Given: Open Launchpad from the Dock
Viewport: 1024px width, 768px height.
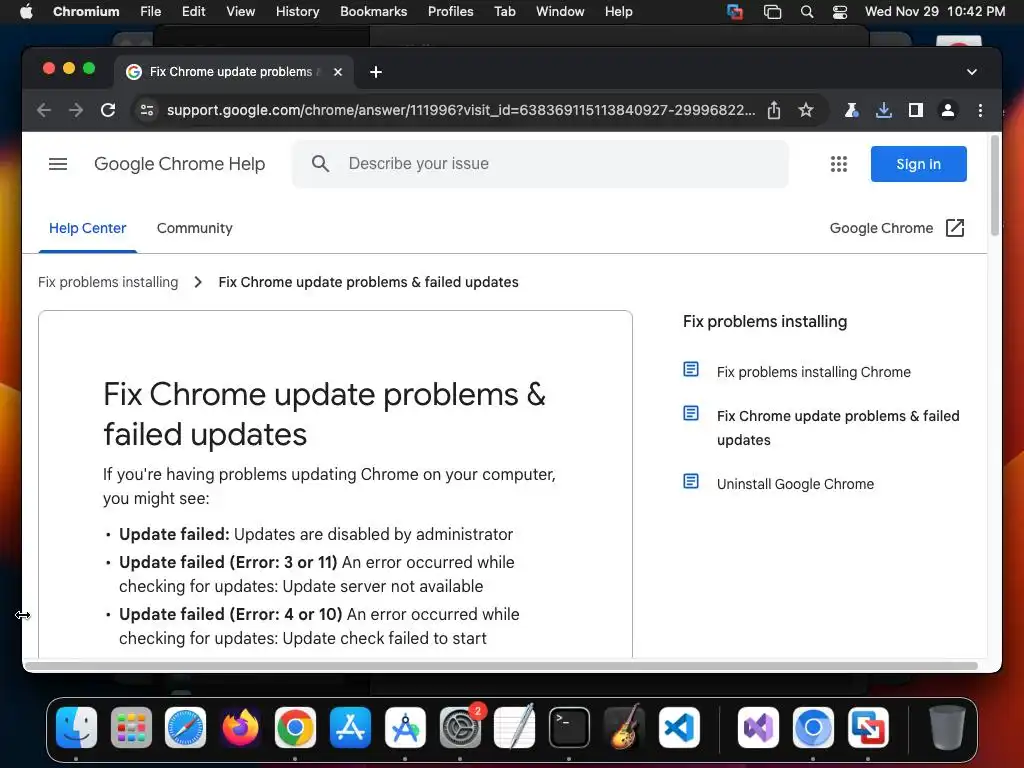Looking at the screenshot, I should click(x=131, y=727).
